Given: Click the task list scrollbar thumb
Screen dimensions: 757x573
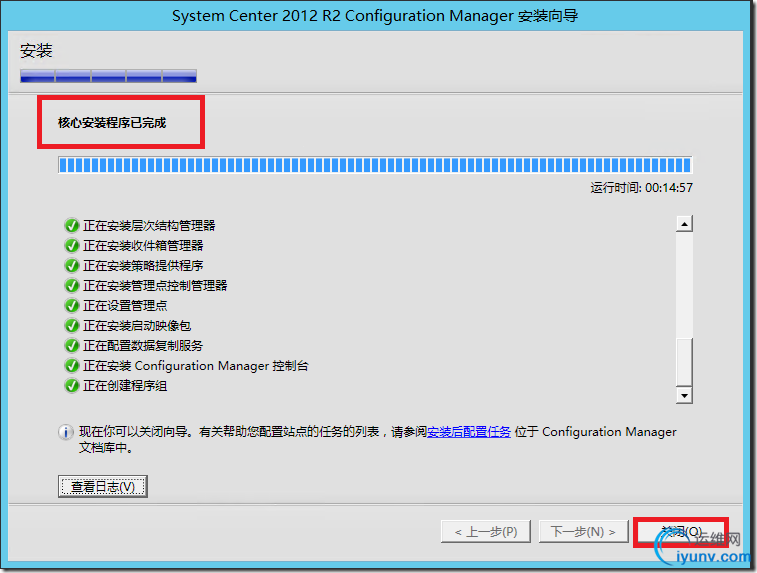Looking at the screenshot, I should 684,362.
